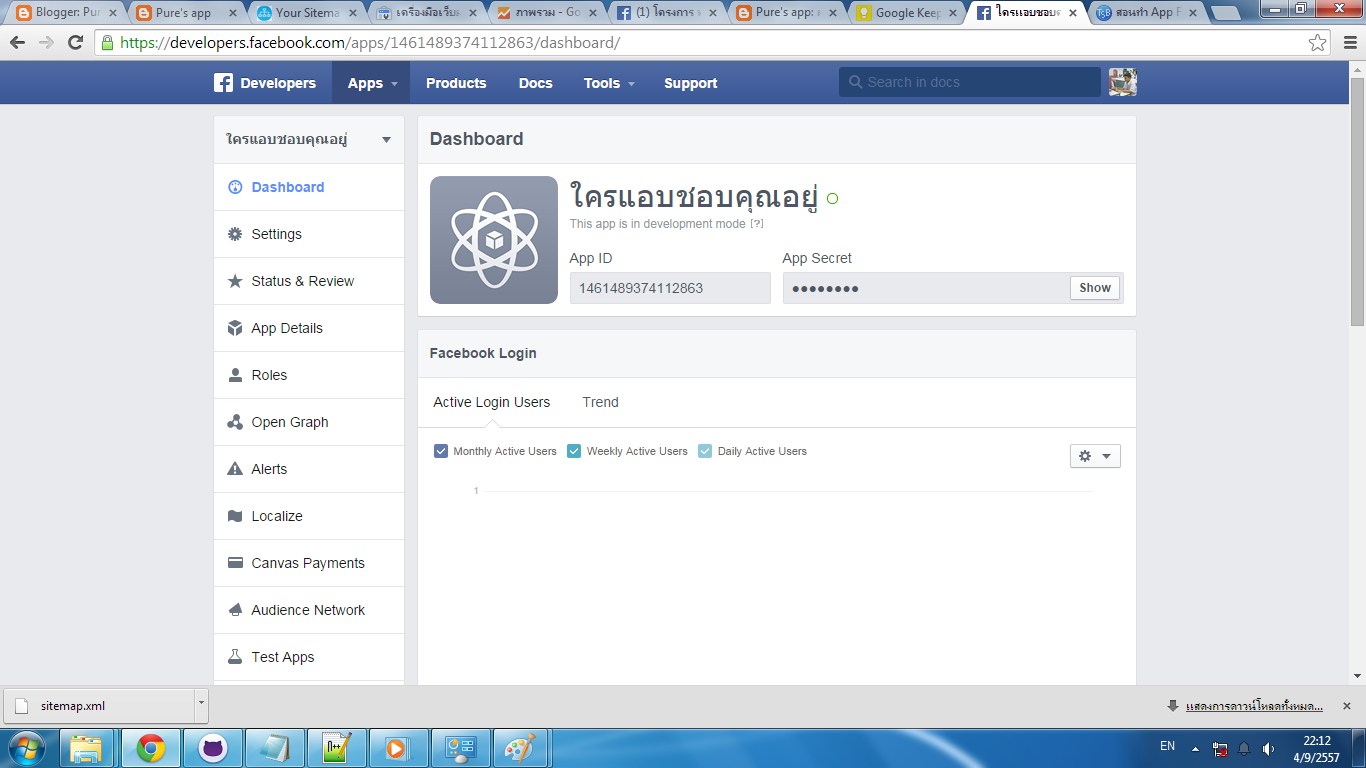Close the downloads bar
The height and width of the screenshot is (768, 1366).
tap(1347, 705)
